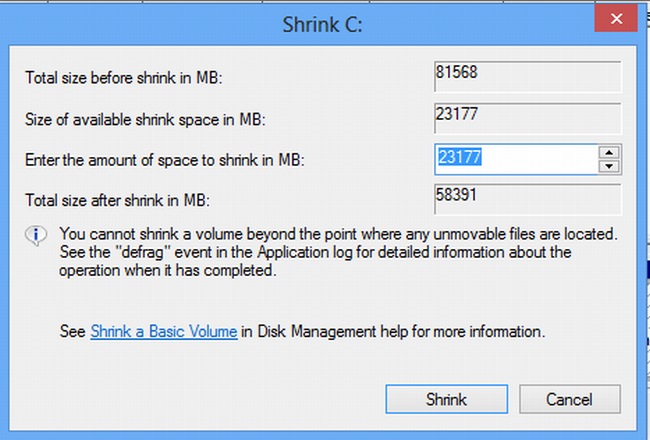The height and width of the screenshot is (440, 650).
Task: Open the Shrink a Basic Volume link
Action: pyautogui.click(x=164, y=331)
